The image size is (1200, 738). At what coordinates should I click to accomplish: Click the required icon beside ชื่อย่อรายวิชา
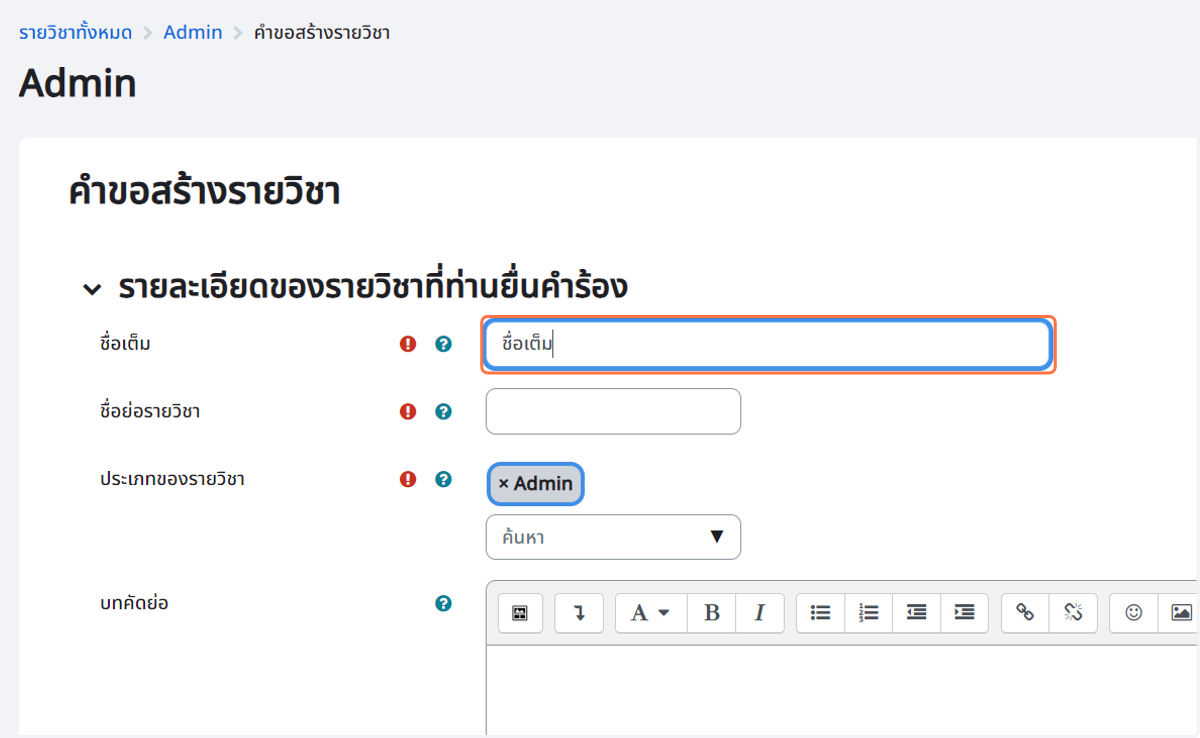(x=408, y=411)
